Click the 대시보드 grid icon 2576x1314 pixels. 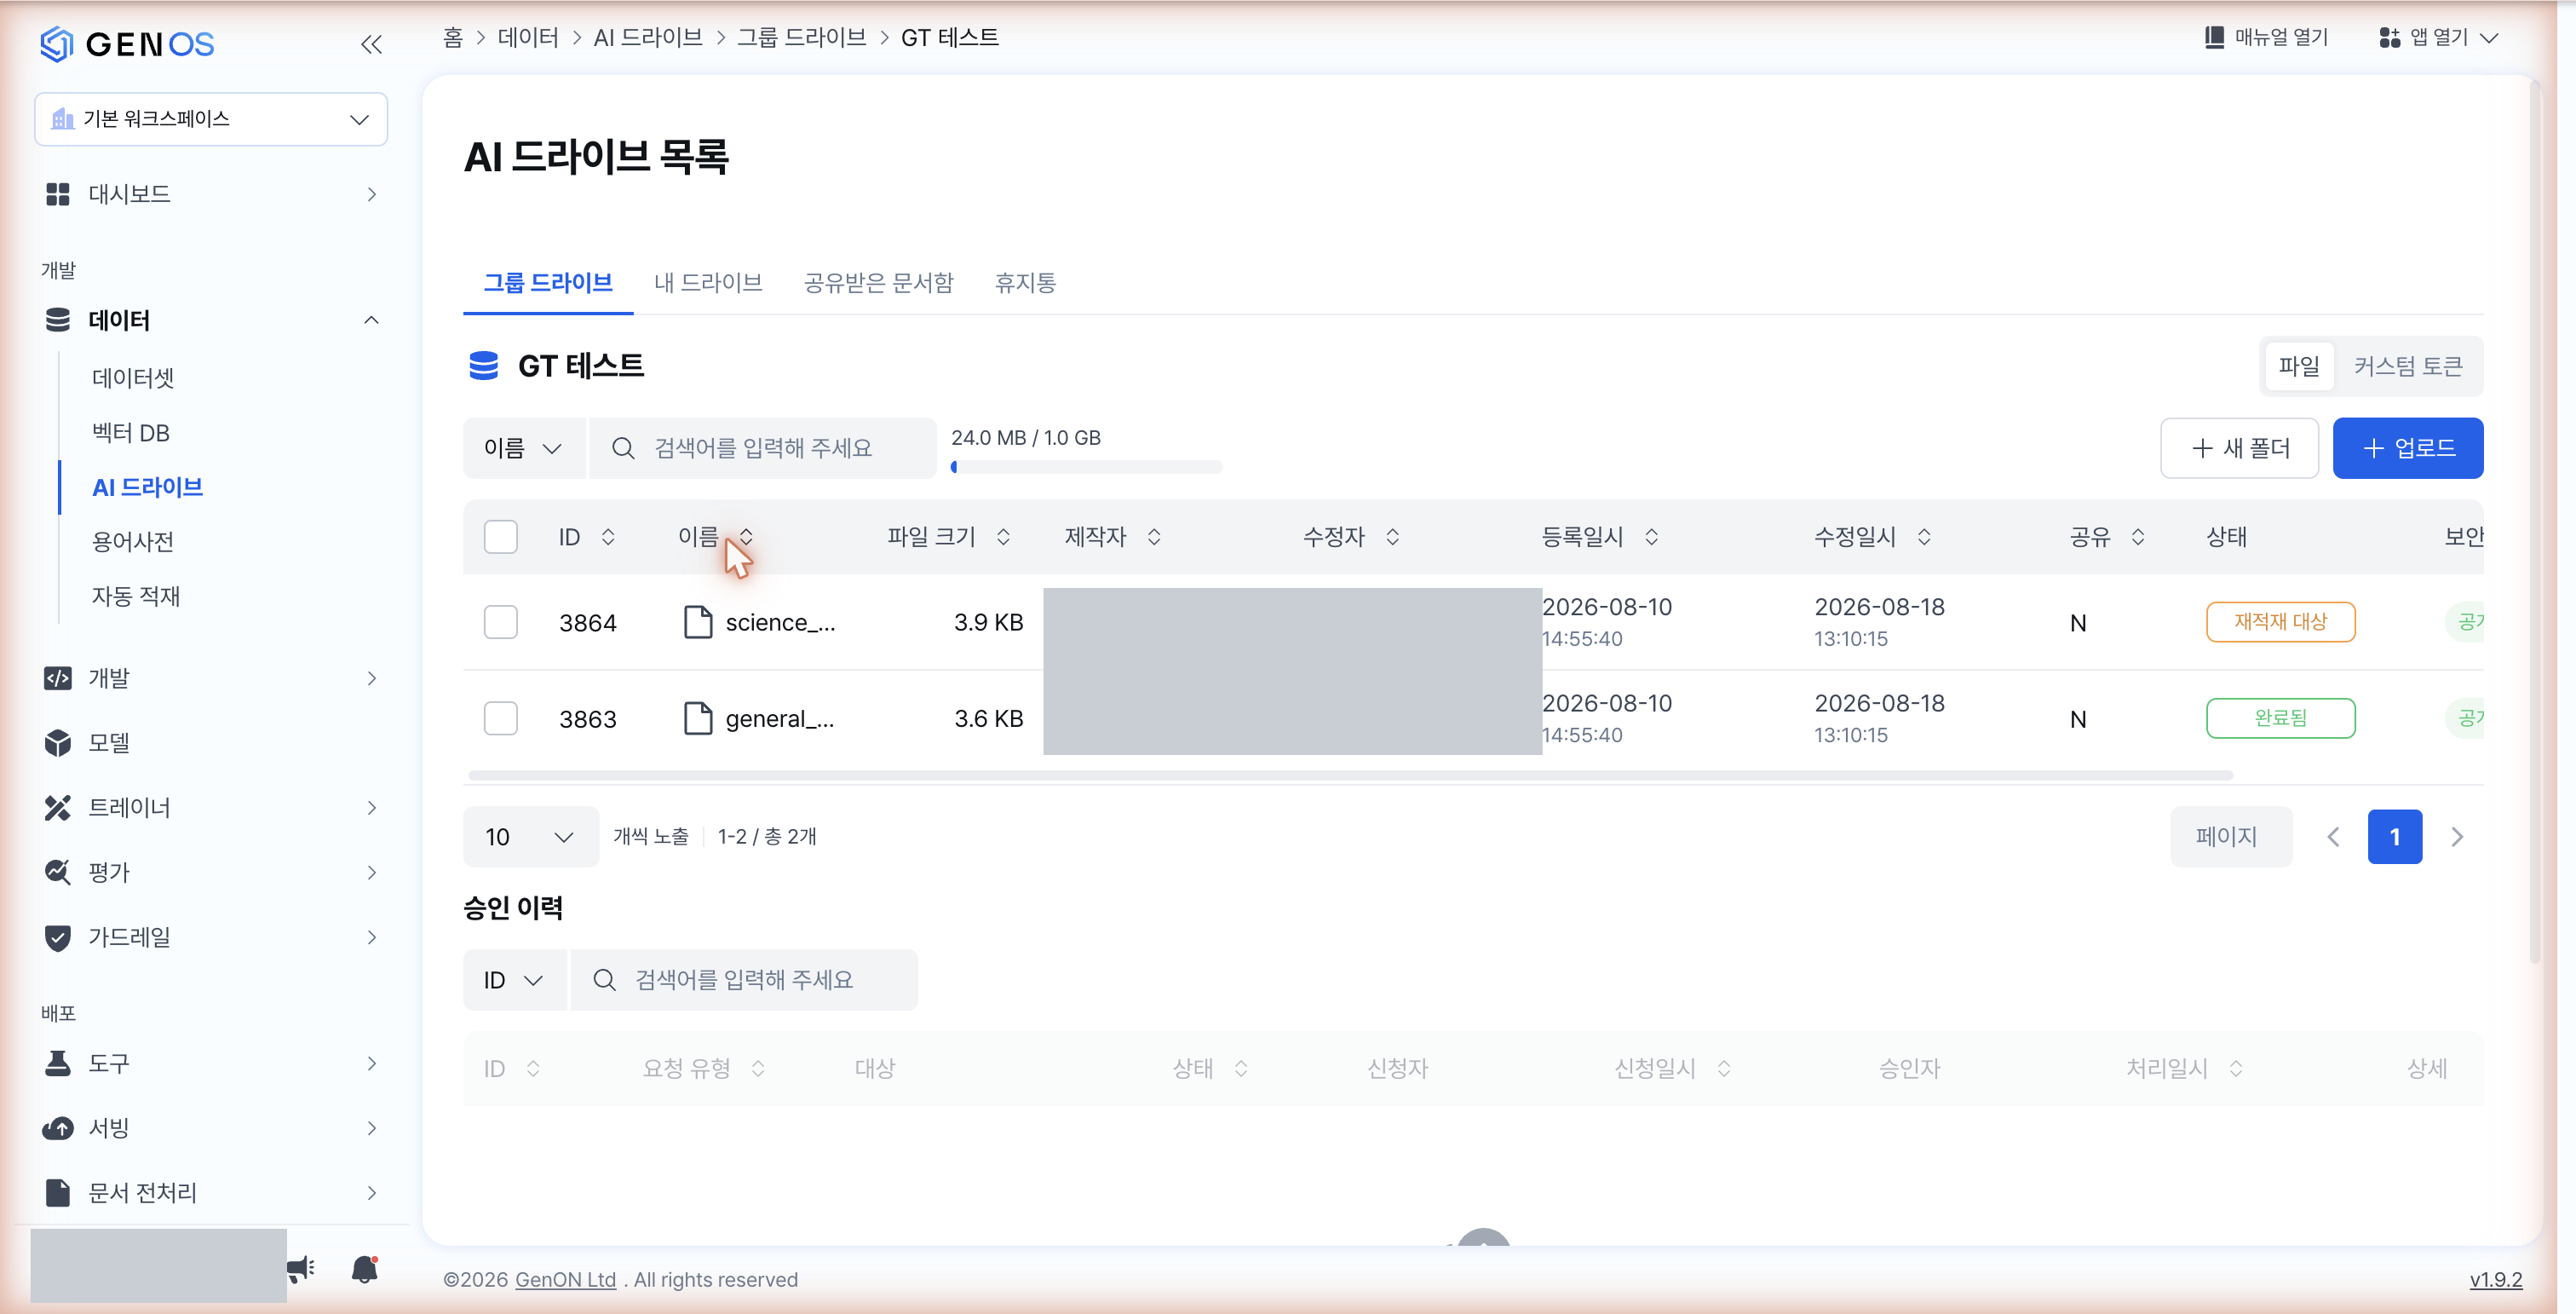tap(58, 194)
